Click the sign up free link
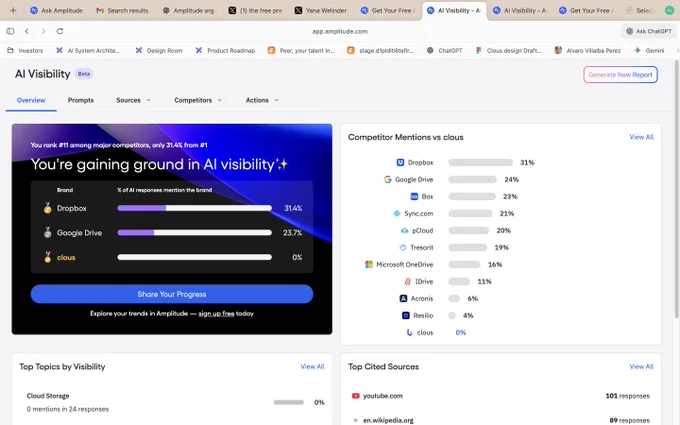 (x=216, y=314)
